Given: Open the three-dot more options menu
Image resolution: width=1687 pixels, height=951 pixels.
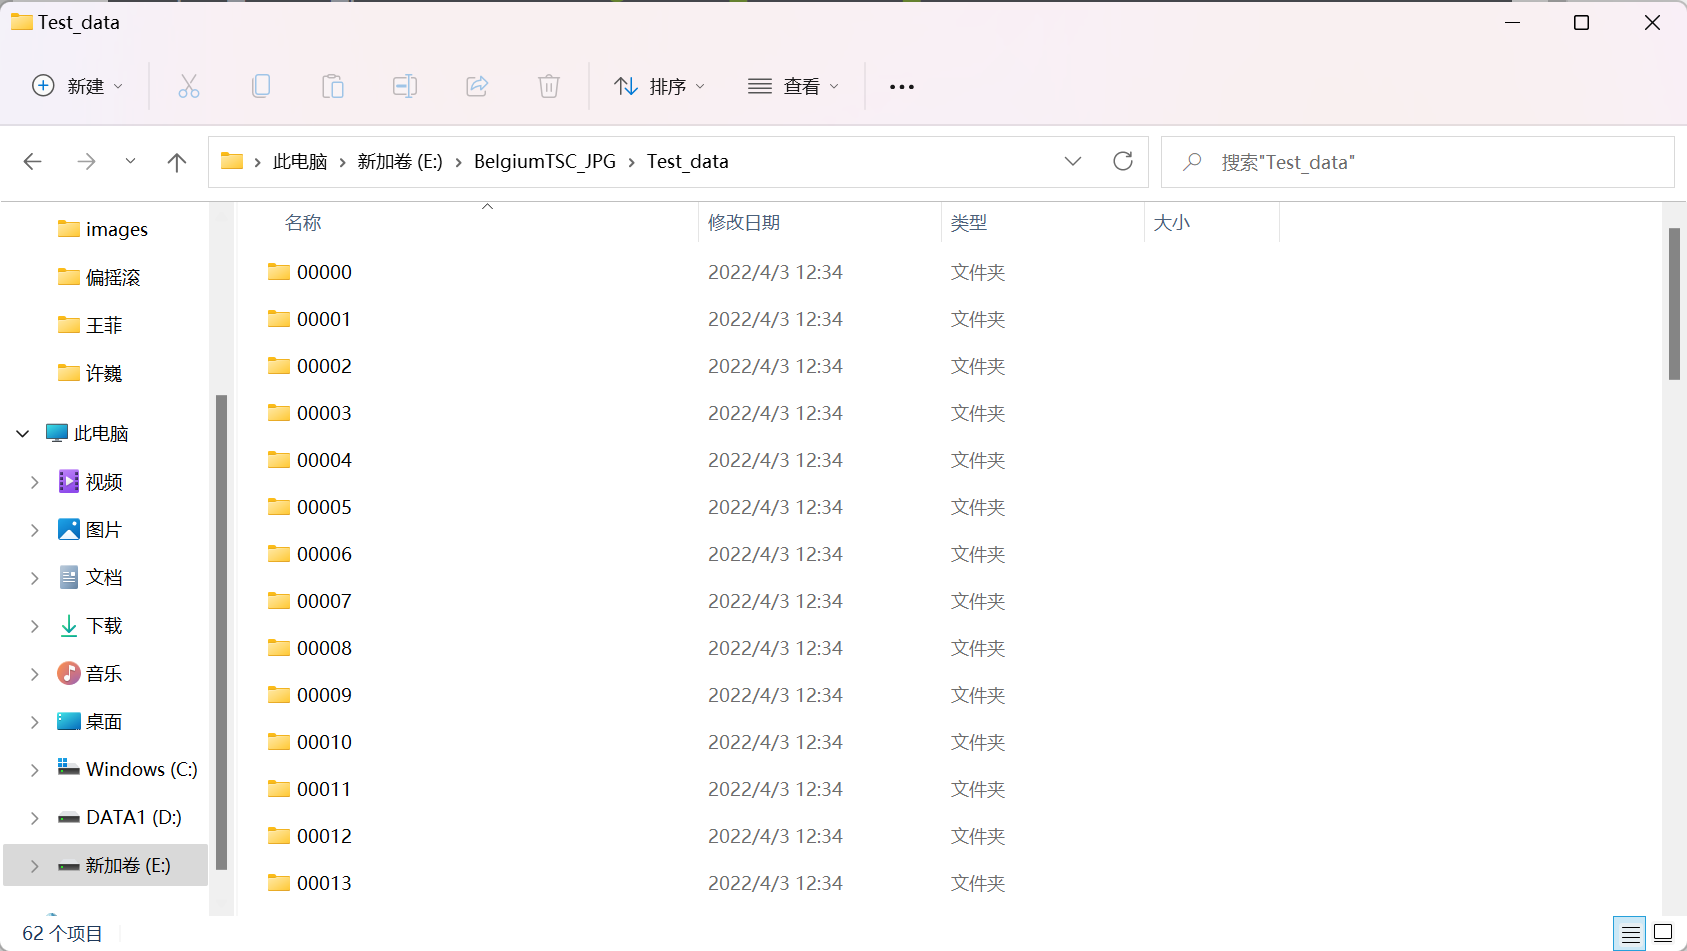Looking at the screenshot, I should 902,87.
